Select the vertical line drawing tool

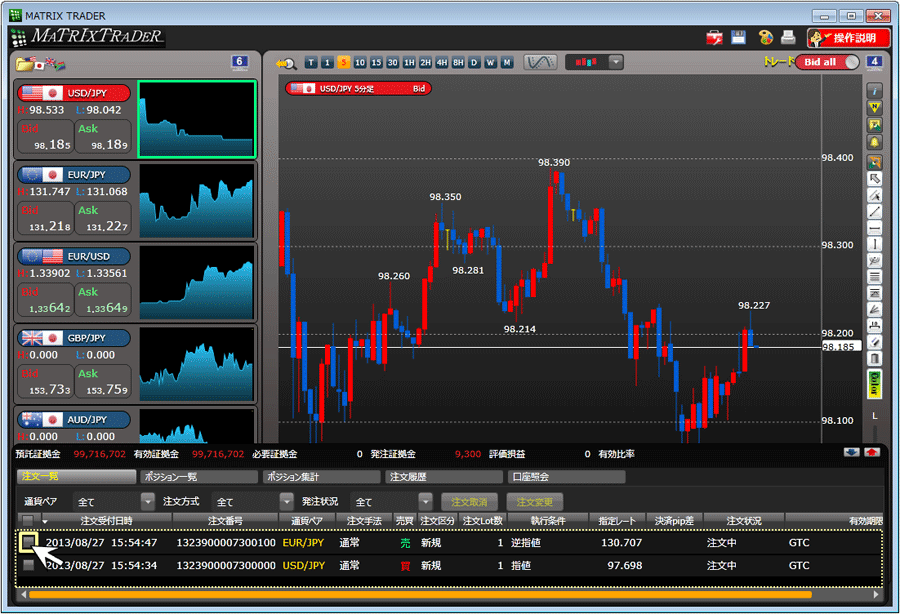874,244
